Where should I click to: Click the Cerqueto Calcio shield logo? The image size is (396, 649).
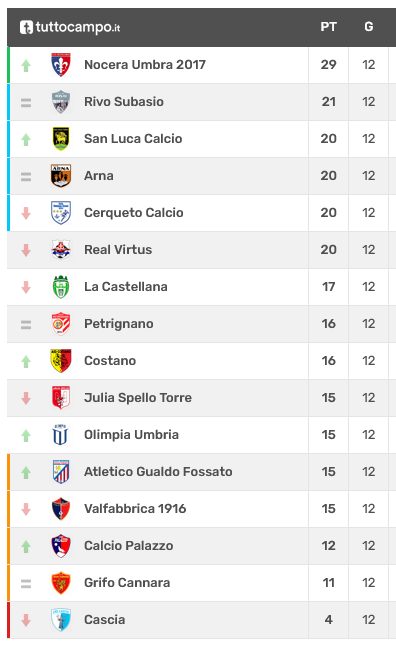[61, 213]
